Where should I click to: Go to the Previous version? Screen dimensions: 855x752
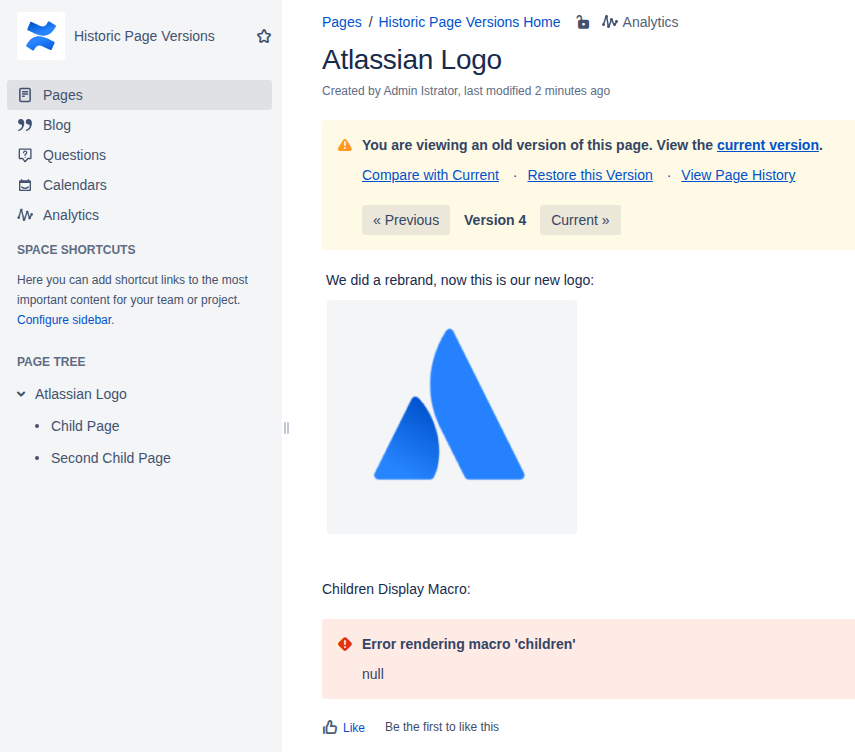click(406, 220)
